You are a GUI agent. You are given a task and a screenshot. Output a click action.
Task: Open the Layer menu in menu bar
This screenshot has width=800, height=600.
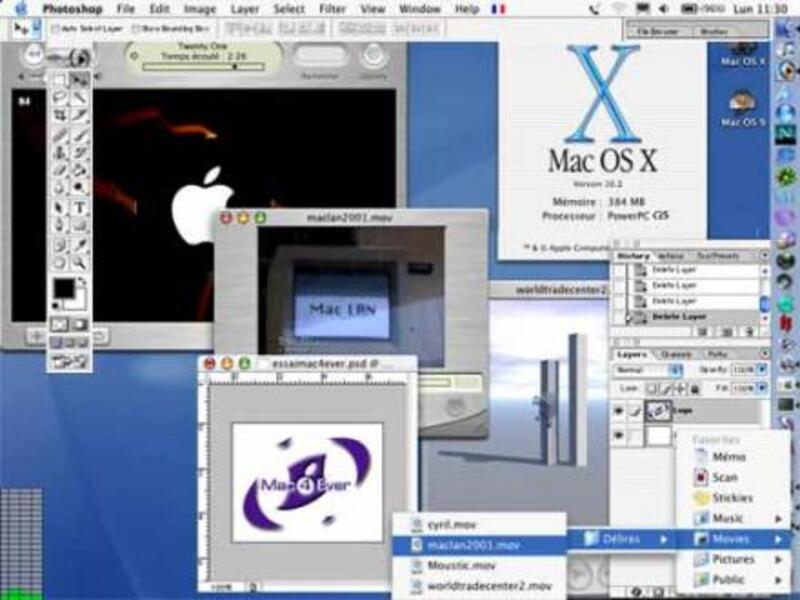point(244,9)
